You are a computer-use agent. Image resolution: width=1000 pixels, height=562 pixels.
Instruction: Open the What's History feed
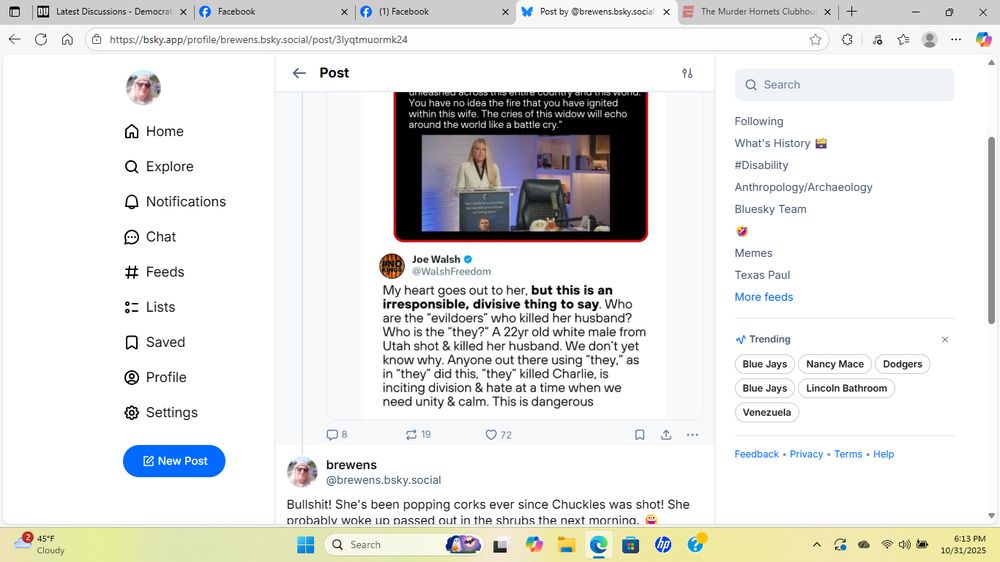coord(781,144)
